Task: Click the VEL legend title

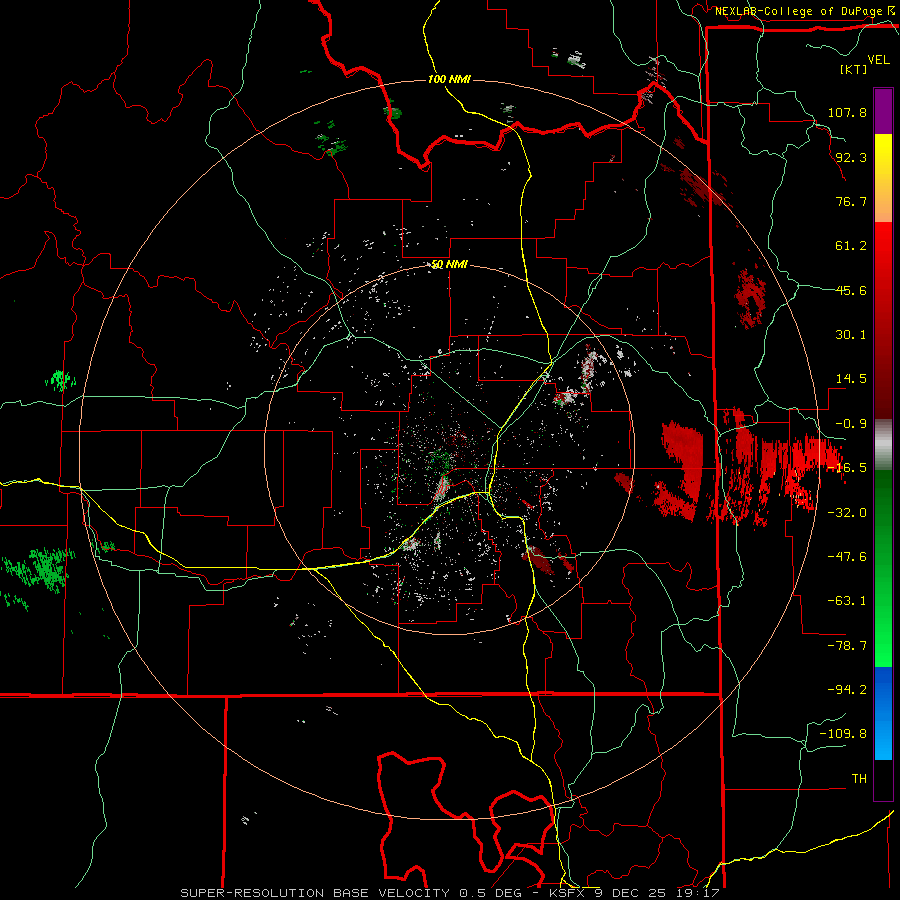Action: point(878,60)
